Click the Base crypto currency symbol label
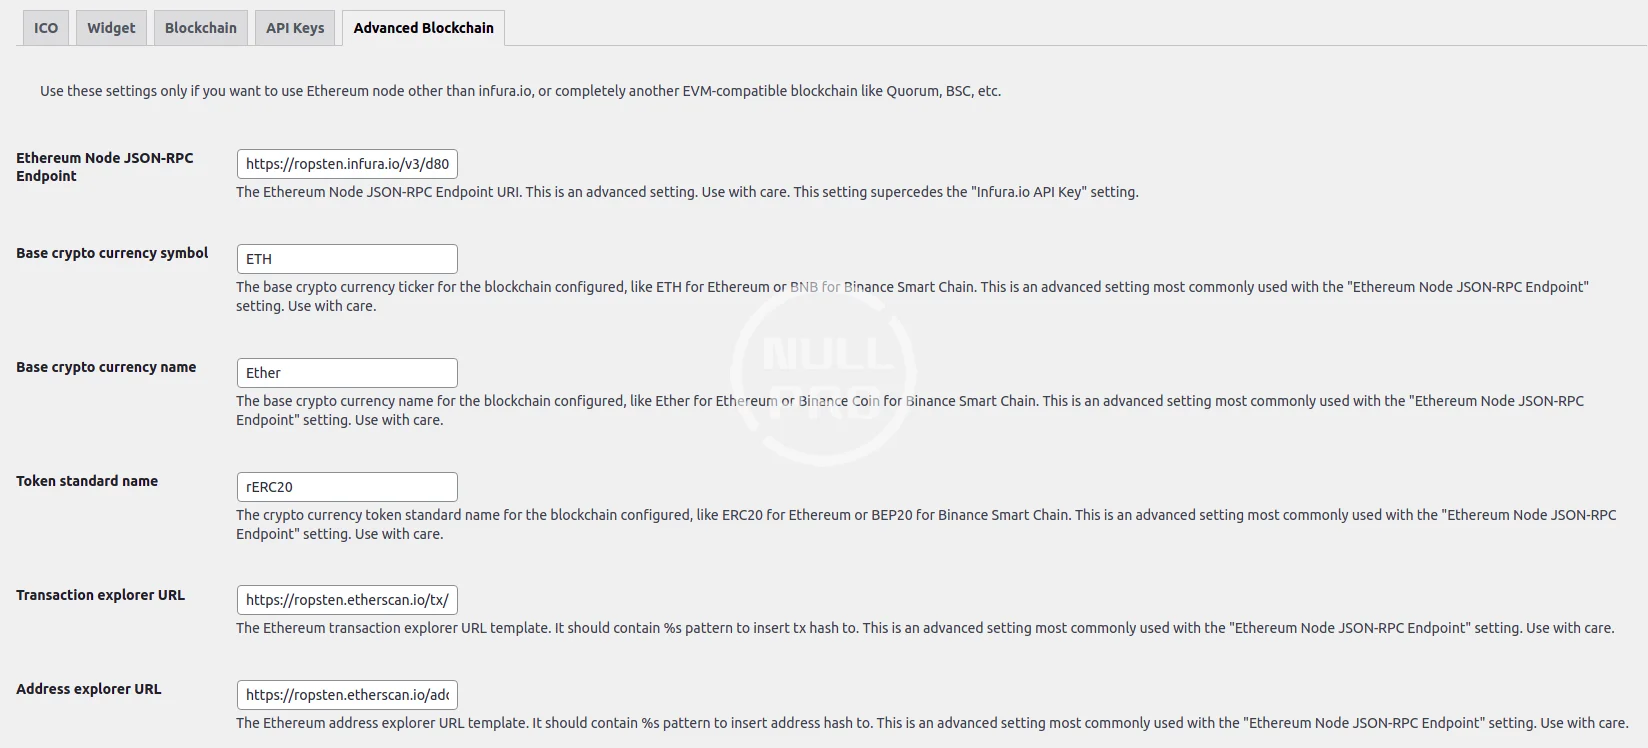 coord(112,253)
